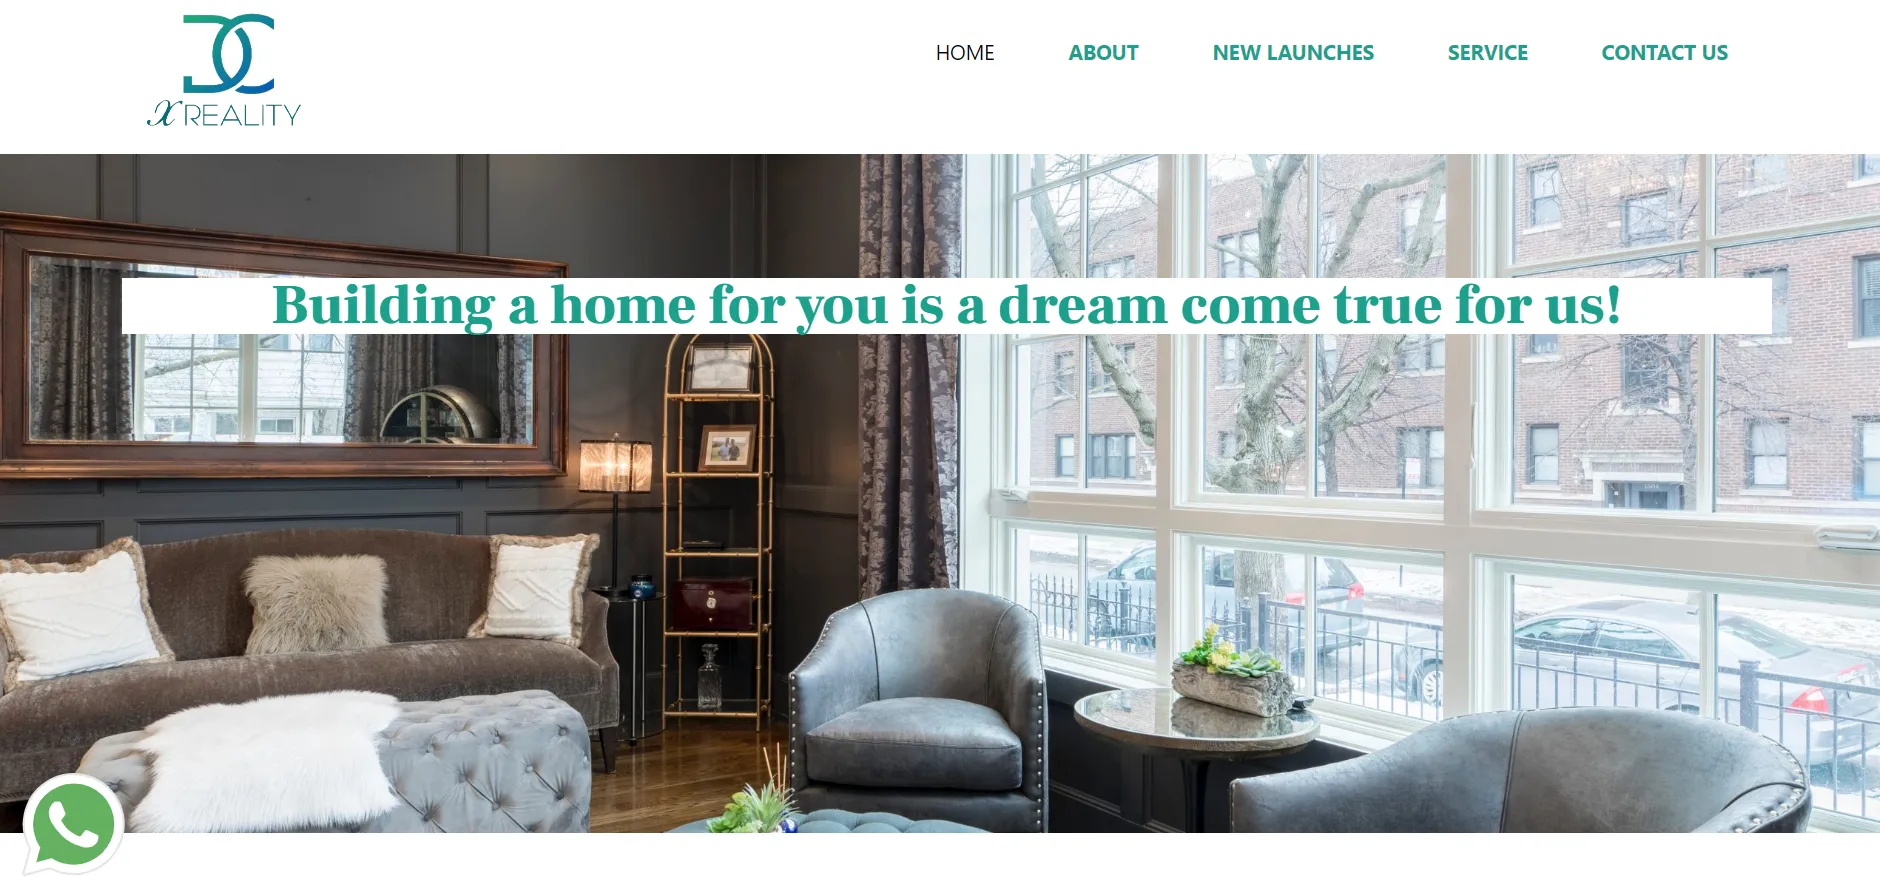Click the 'Building a home for you' headline
The width and height of the screenshot is (1880, 877).
(x=946, y=306)
